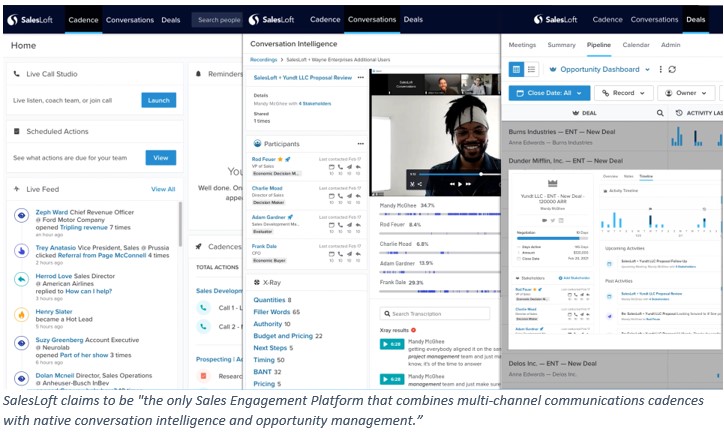Screen dimensions: 724x432
Task: Open the 4 Stakeholders link
Action: coord(315,103)
